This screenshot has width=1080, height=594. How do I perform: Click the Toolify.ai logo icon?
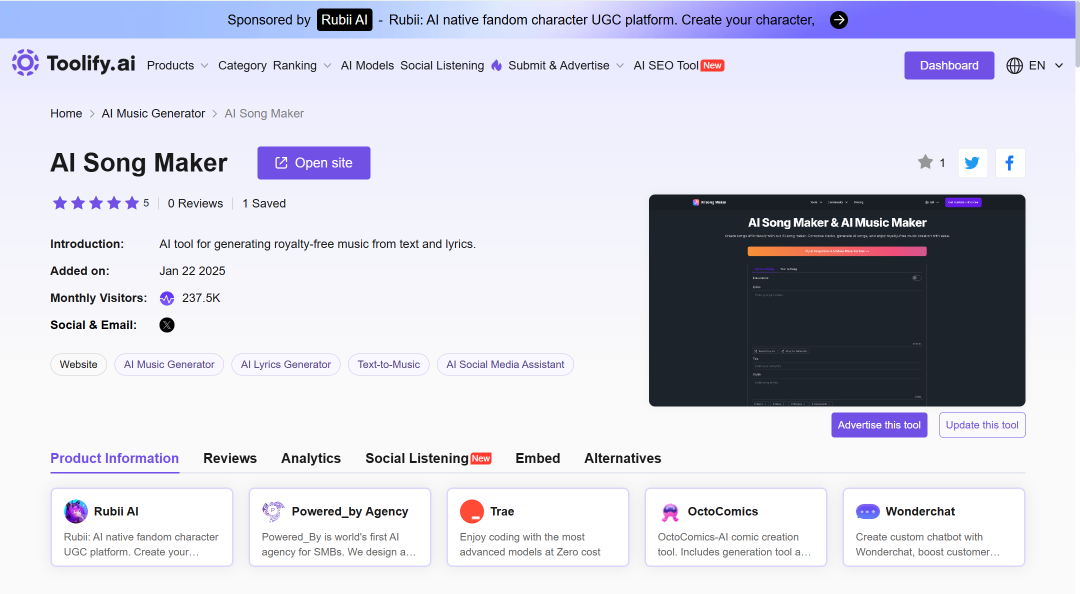point(25,63)
